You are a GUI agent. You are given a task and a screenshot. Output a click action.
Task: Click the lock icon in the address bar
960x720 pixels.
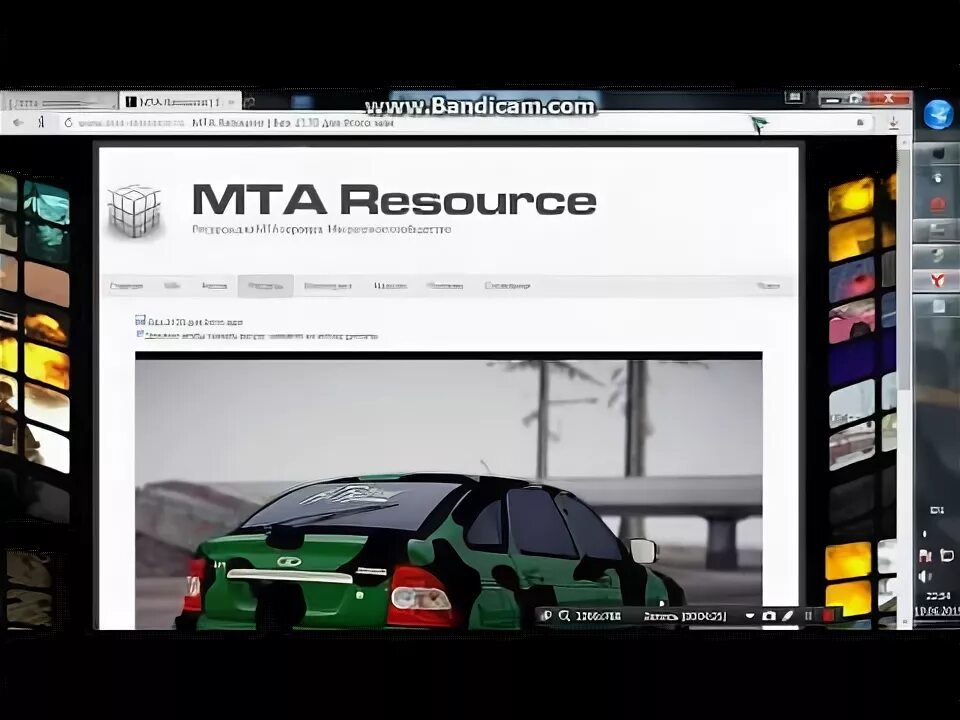pos(860,122)
